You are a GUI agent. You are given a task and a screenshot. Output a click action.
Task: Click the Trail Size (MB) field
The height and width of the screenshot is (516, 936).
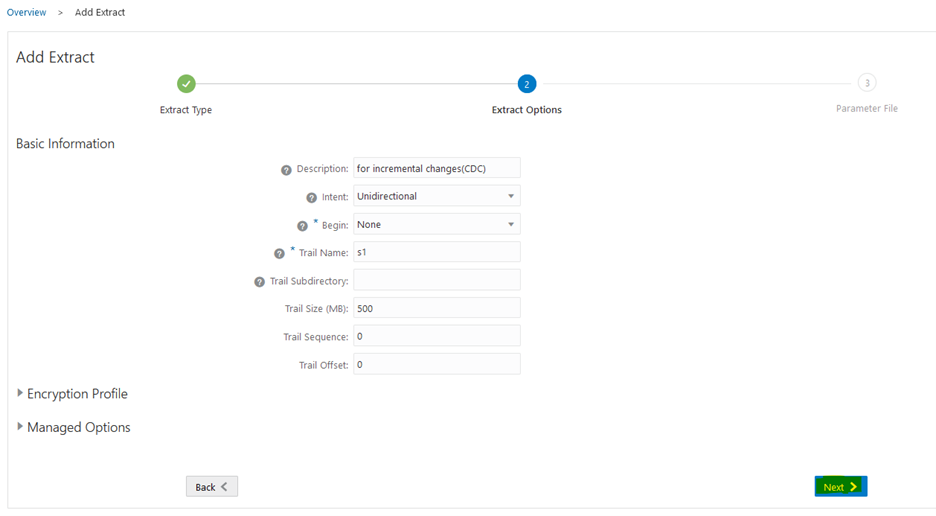click(x=437, y=308)
